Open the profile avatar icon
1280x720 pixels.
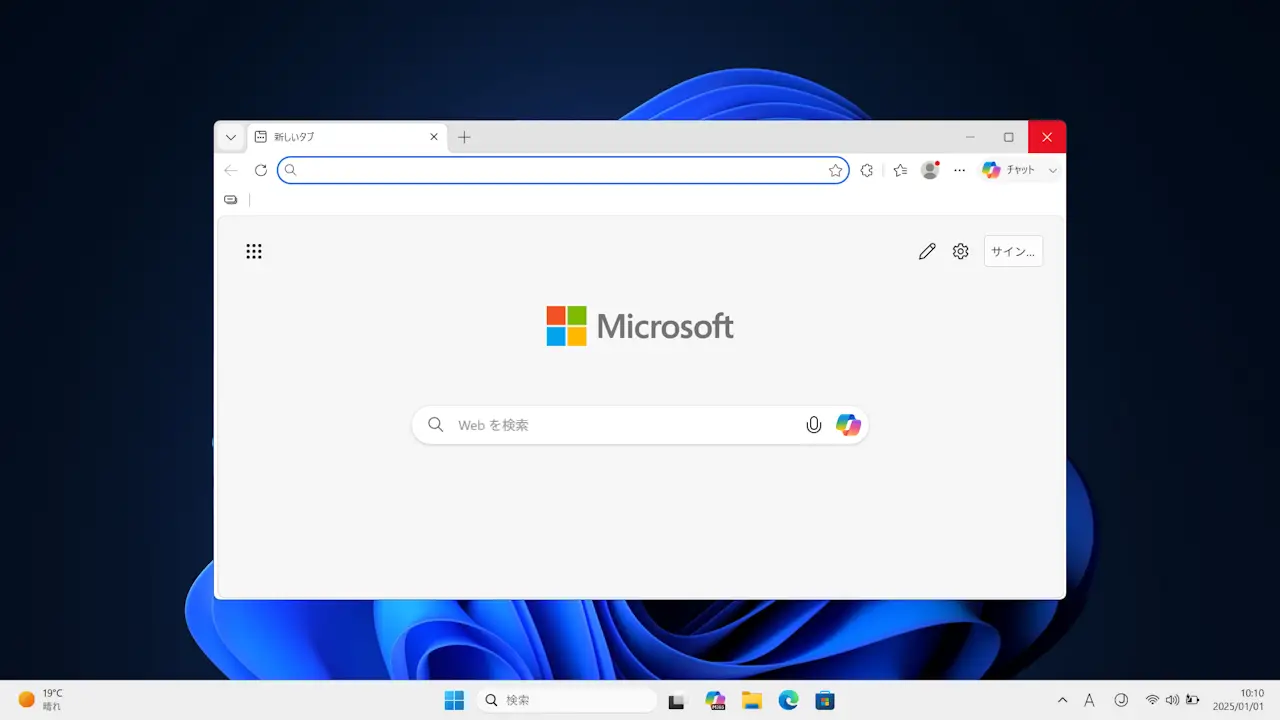pos(930,170)
